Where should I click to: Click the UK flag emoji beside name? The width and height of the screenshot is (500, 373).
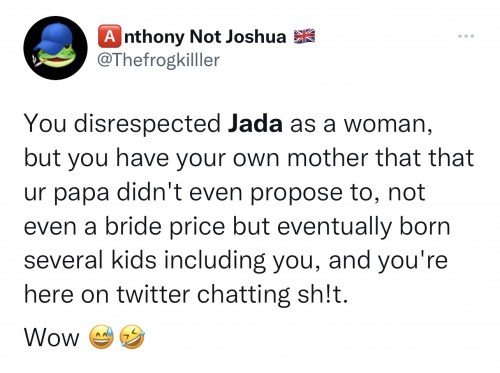pyautogui.click(x=304, y=36)
